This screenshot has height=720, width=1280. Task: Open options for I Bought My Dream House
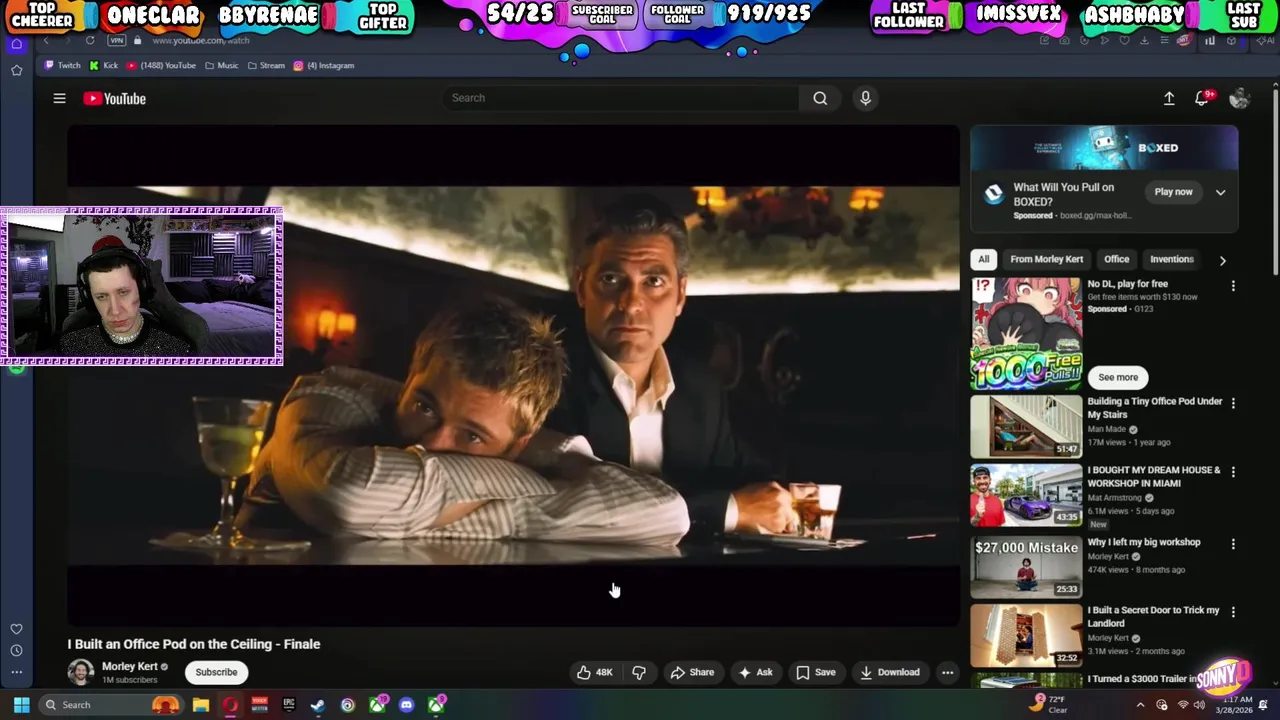point(1233,471)
